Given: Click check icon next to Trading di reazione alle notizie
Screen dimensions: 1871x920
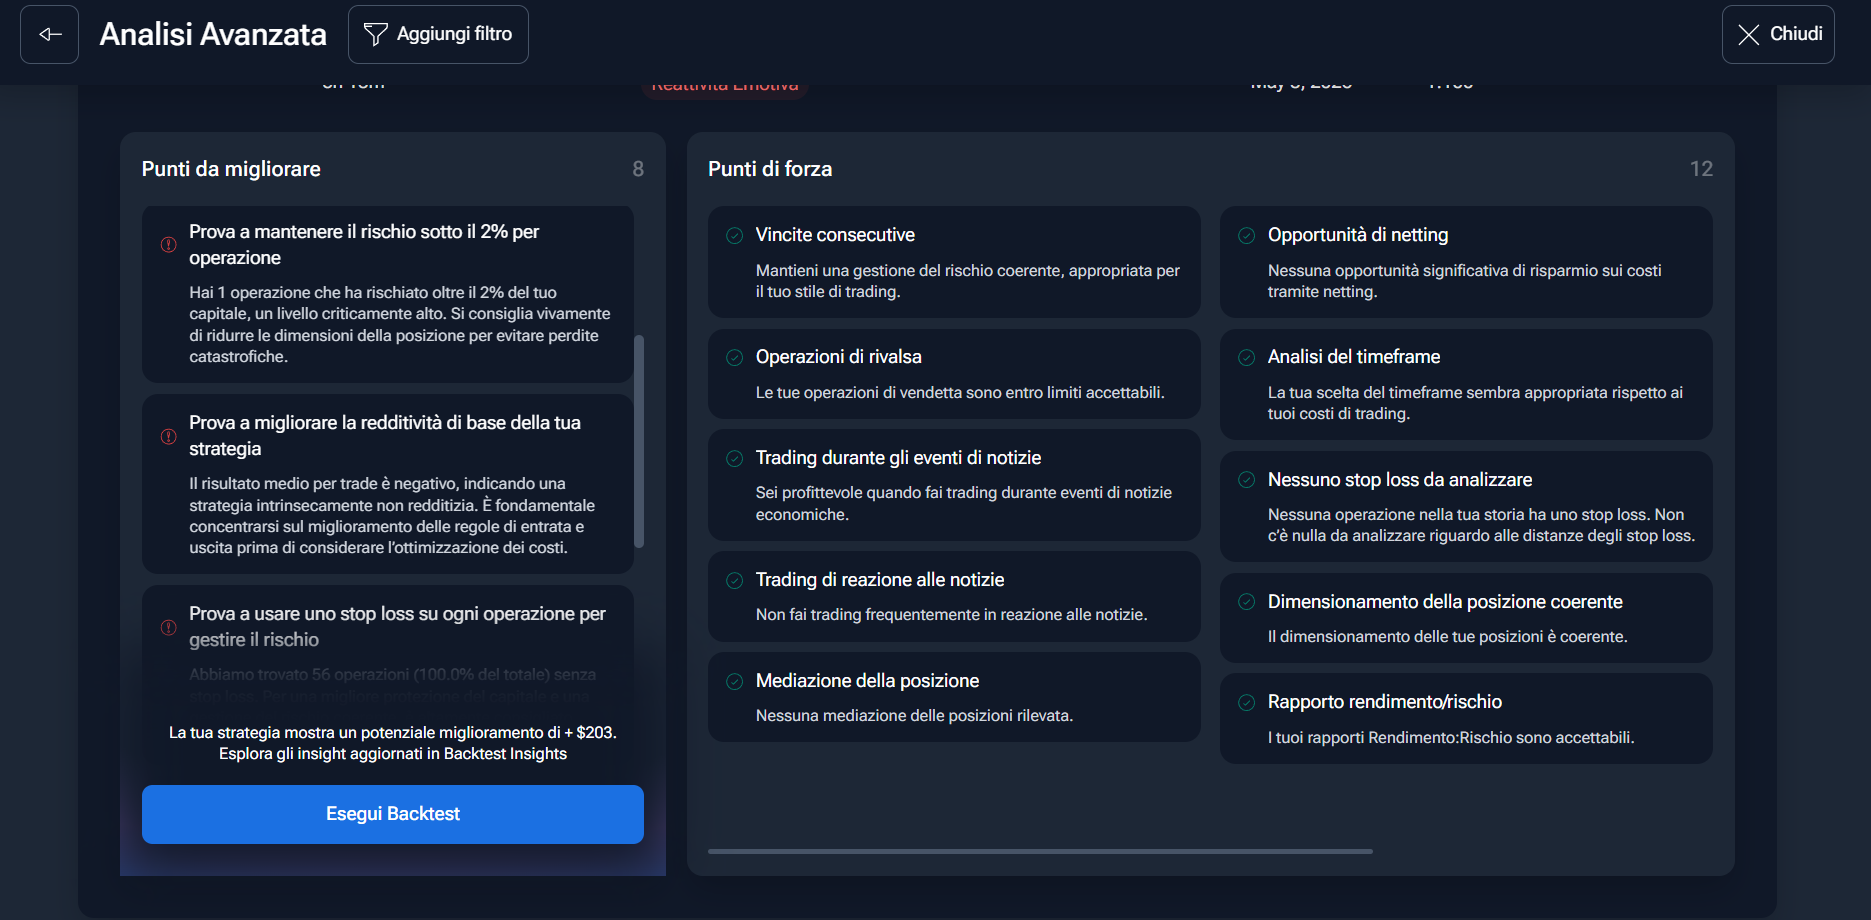Looking at the screenshot, I should 735,580.
